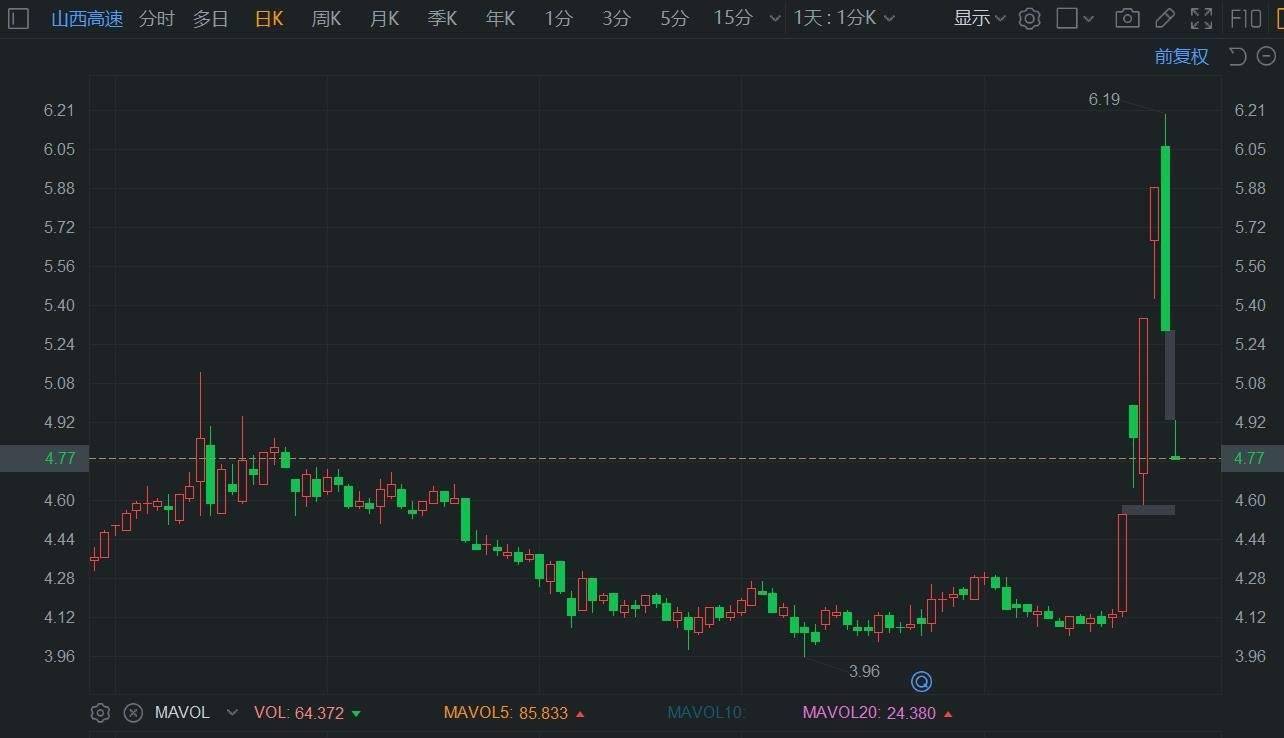
Task: Click the 3.96 low price annotation
Action: 864,671
